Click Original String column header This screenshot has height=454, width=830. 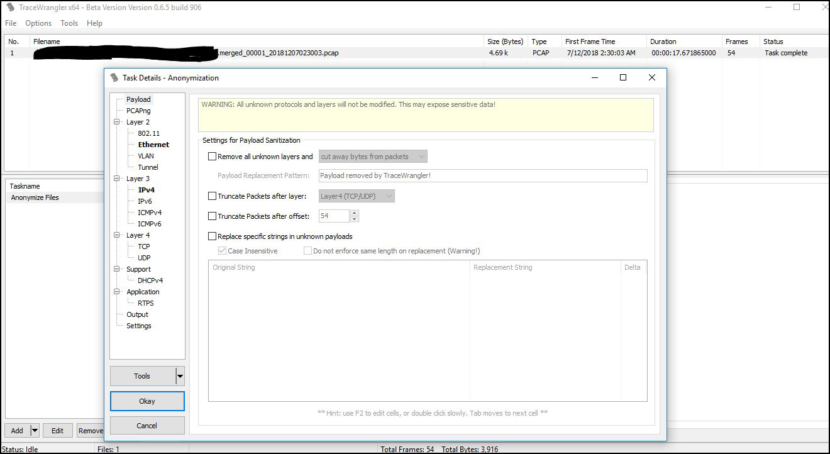339,267
